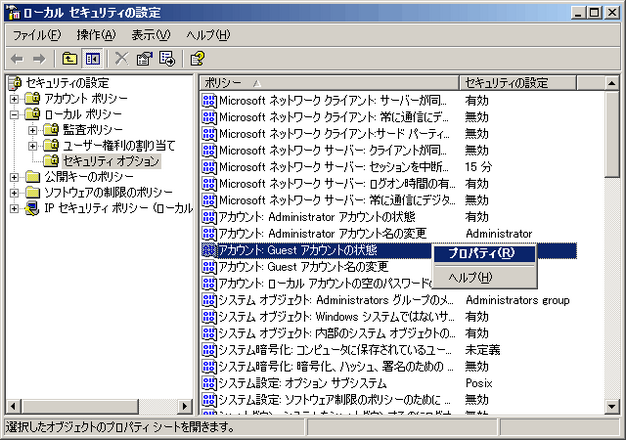Expand the ソフトウェアの制限のポリシー tree node
The width and height of the screenshot is (626, 440).
14,193
